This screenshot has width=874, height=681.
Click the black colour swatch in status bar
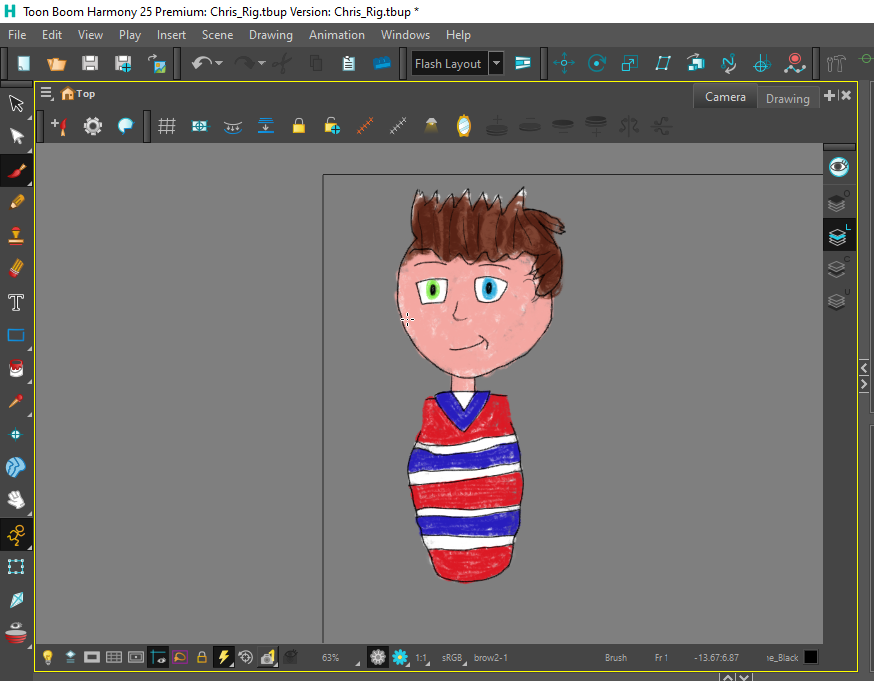(x=811, y=657)
